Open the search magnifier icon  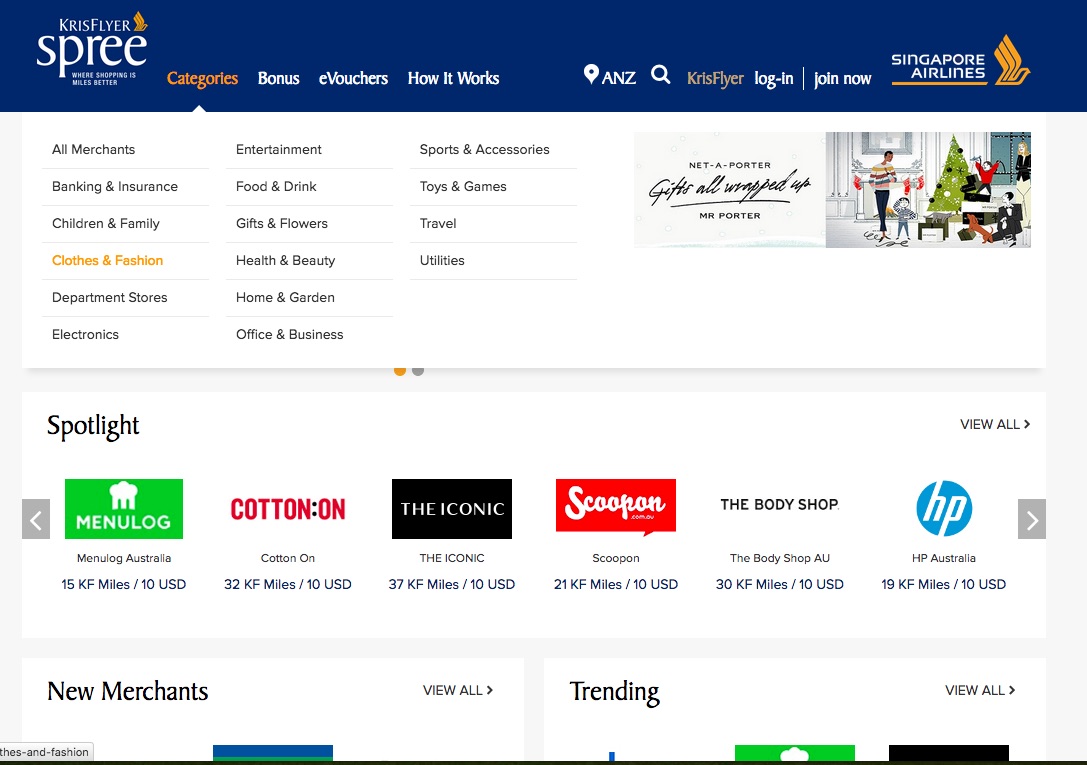click(661, 75)
